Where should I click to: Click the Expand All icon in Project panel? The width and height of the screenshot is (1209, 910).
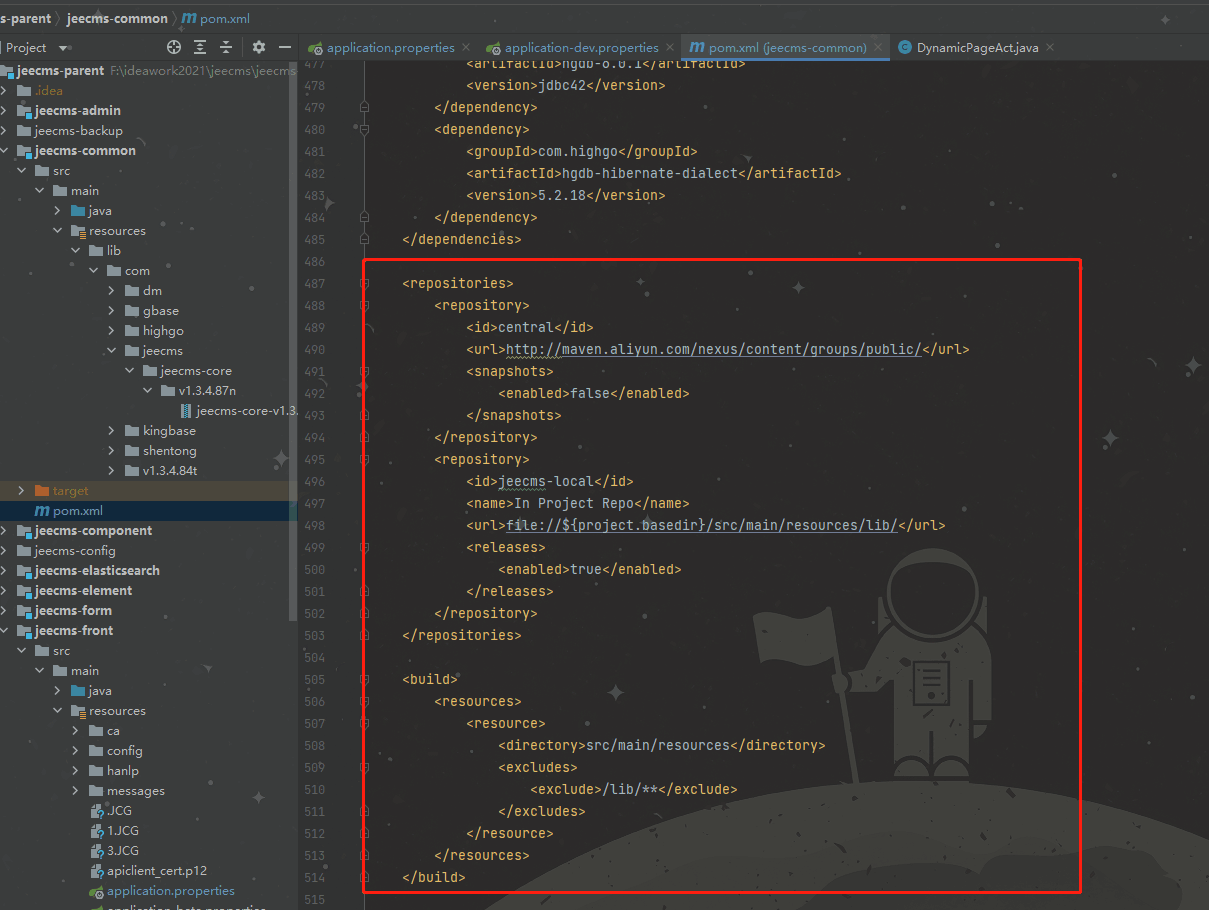[x=201, y=47]
